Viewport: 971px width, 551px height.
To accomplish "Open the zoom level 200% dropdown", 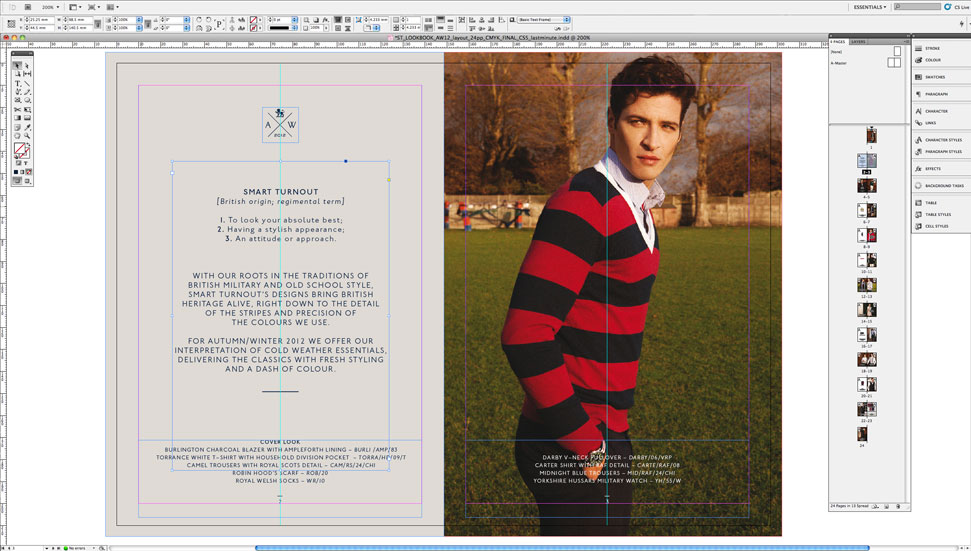I will click(x=50, y=7).
